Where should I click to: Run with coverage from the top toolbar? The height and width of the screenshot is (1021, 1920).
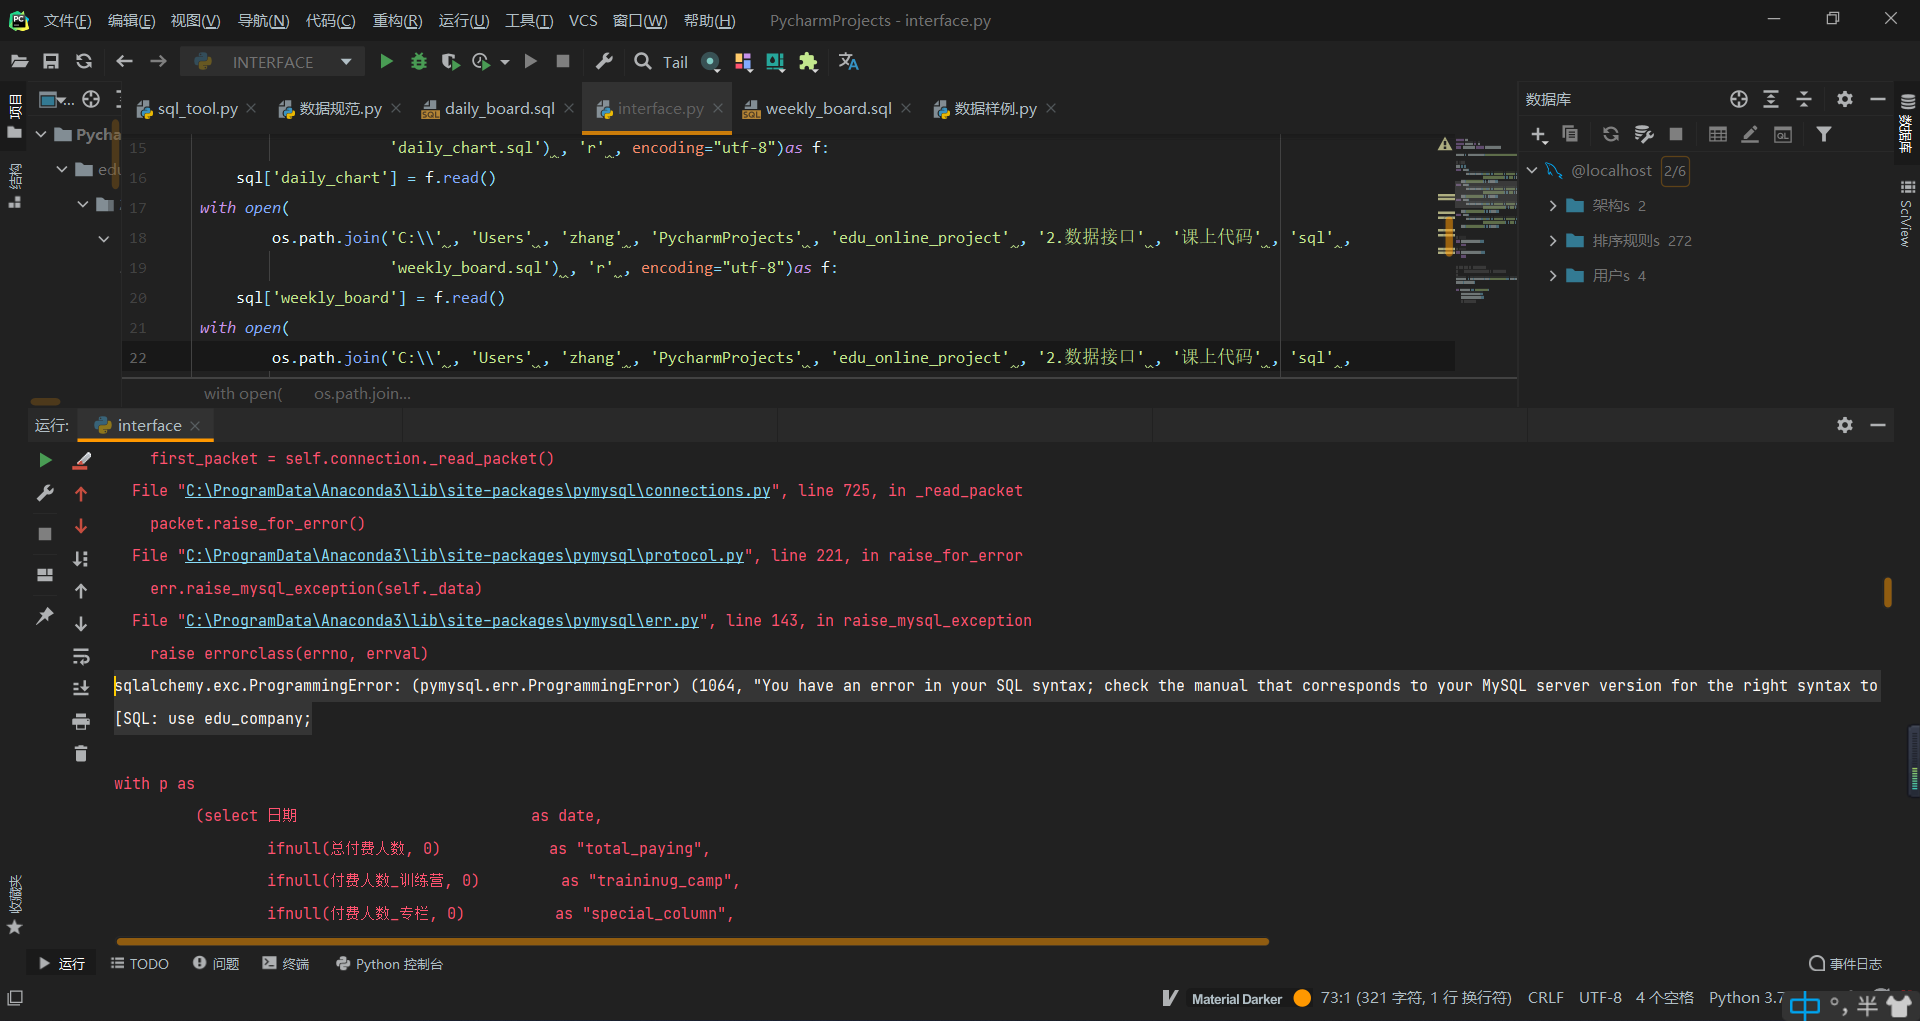[451, 62]
